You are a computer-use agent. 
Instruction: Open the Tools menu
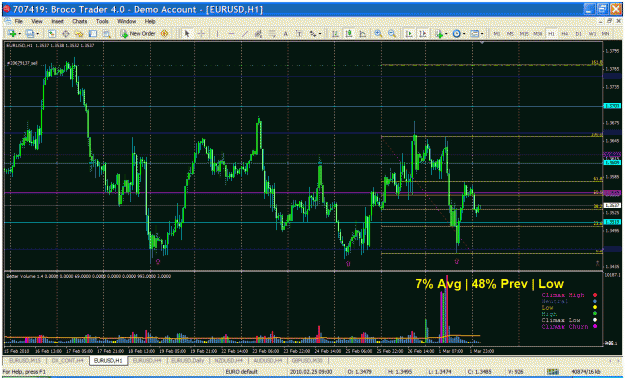tap(102, 21)
